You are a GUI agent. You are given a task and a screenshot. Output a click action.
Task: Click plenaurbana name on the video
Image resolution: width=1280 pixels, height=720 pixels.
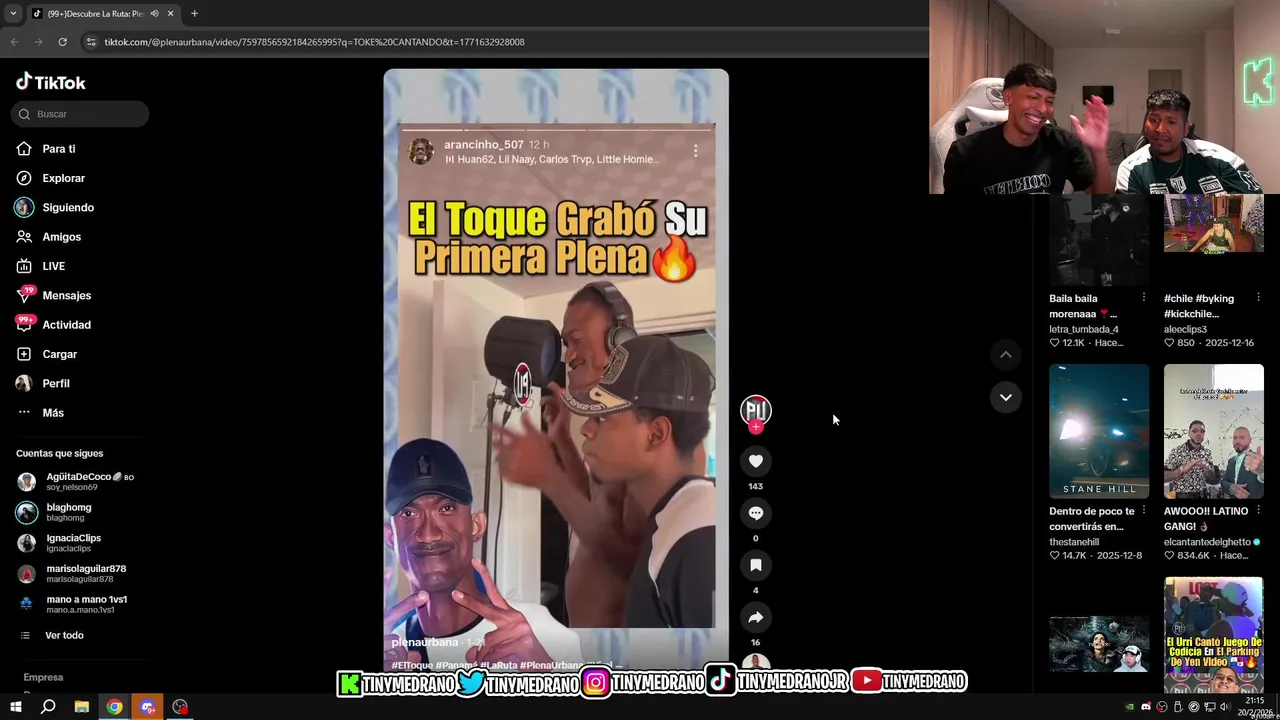(424, 642)
